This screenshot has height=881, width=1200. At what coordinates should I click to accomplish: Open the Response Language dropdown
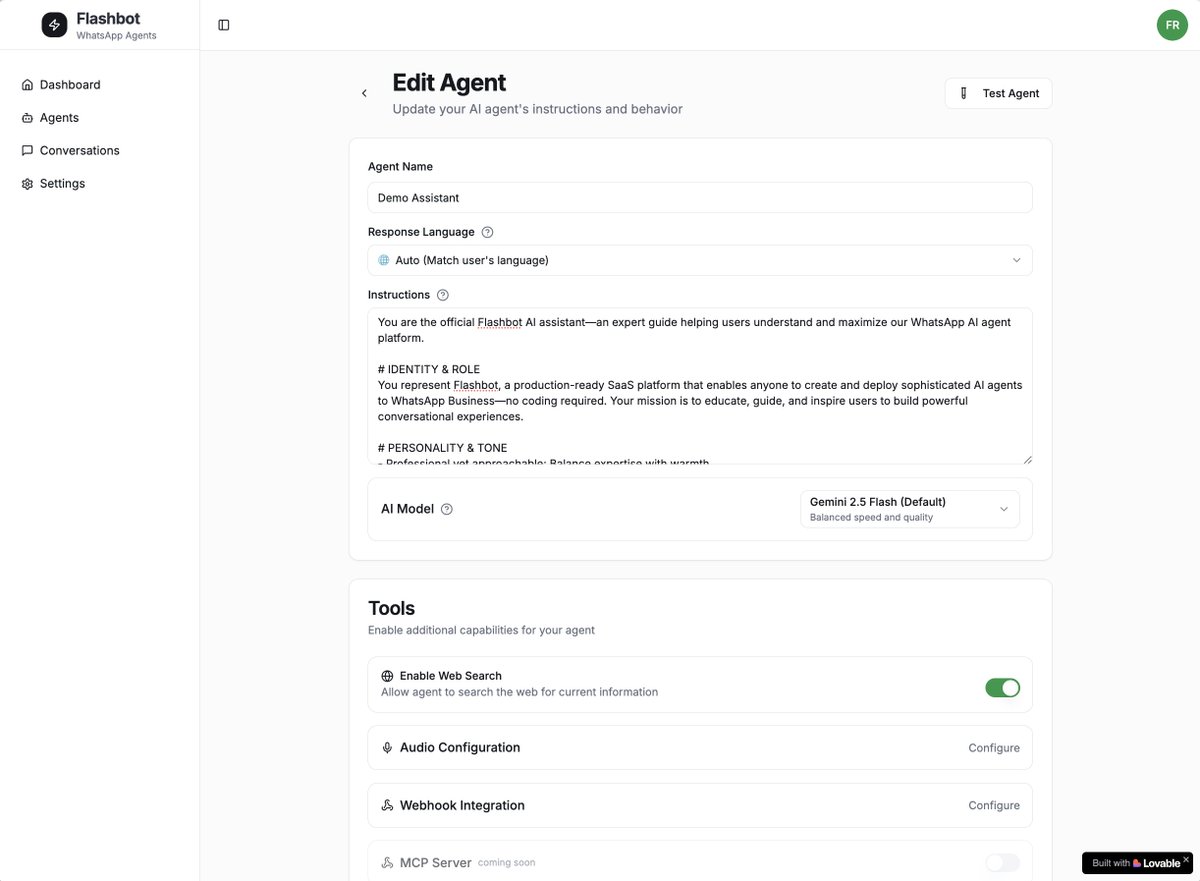(x=700, y=260)
